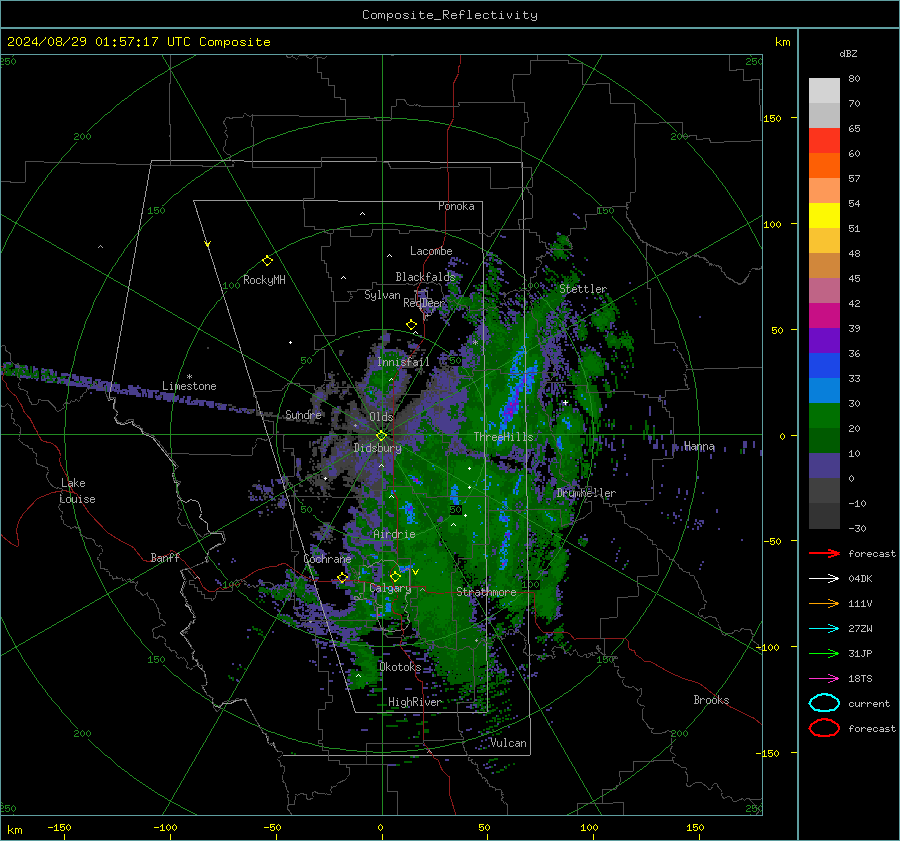Click the yellow radar-center diamond above Didsbury
The image size is (900, 841).
(x=381, y=435)
